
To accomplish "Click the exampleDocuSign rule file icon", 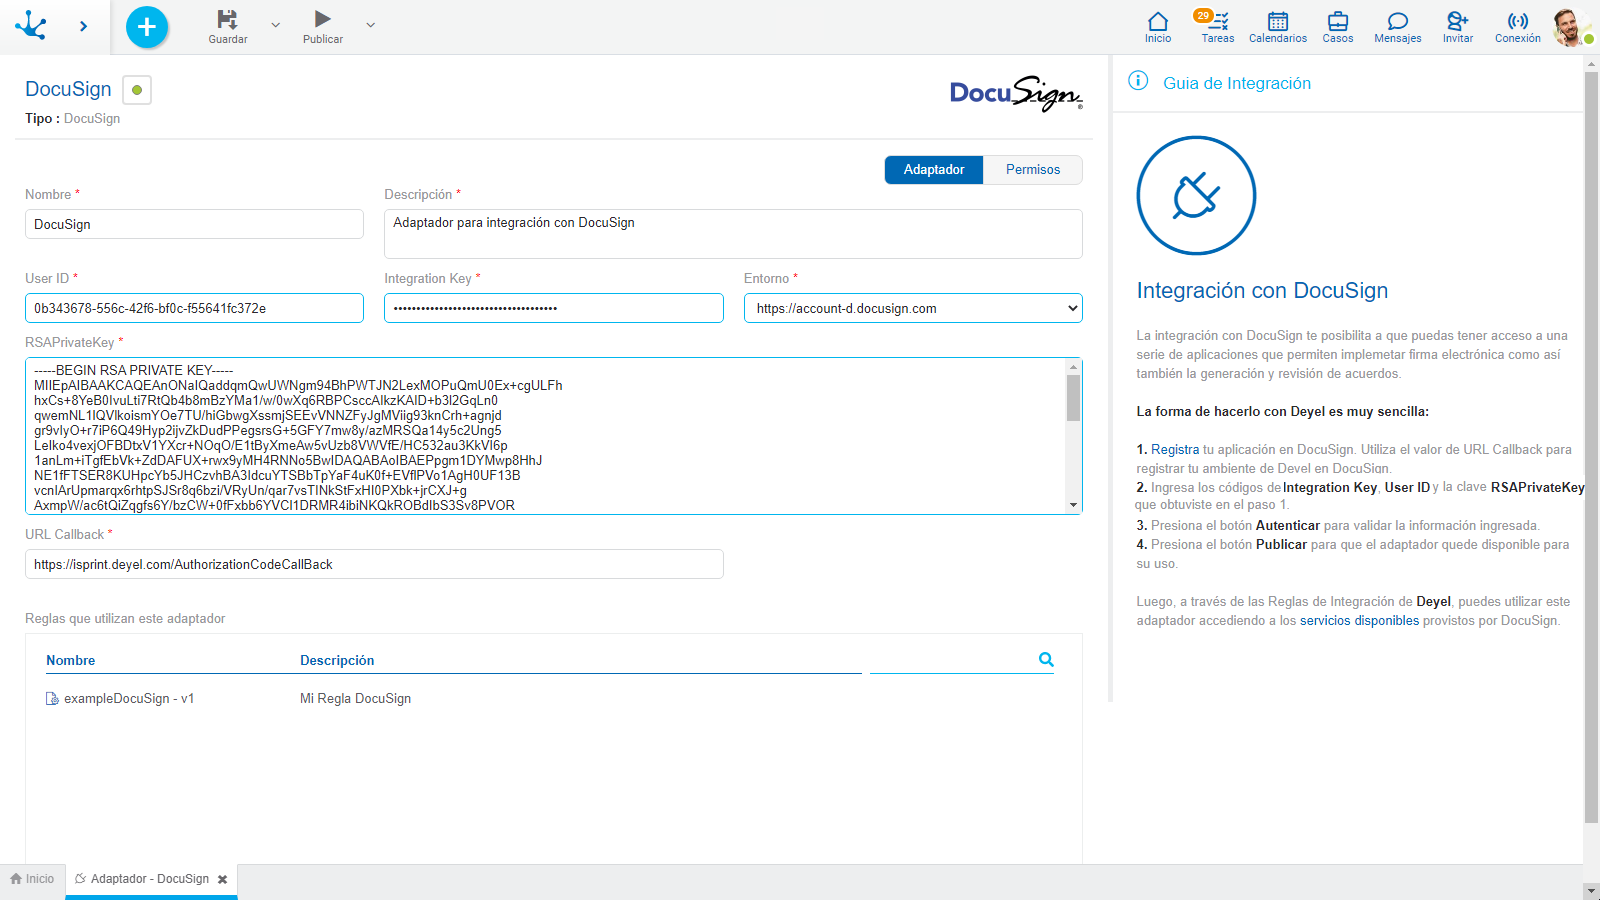I will [52, 698].
